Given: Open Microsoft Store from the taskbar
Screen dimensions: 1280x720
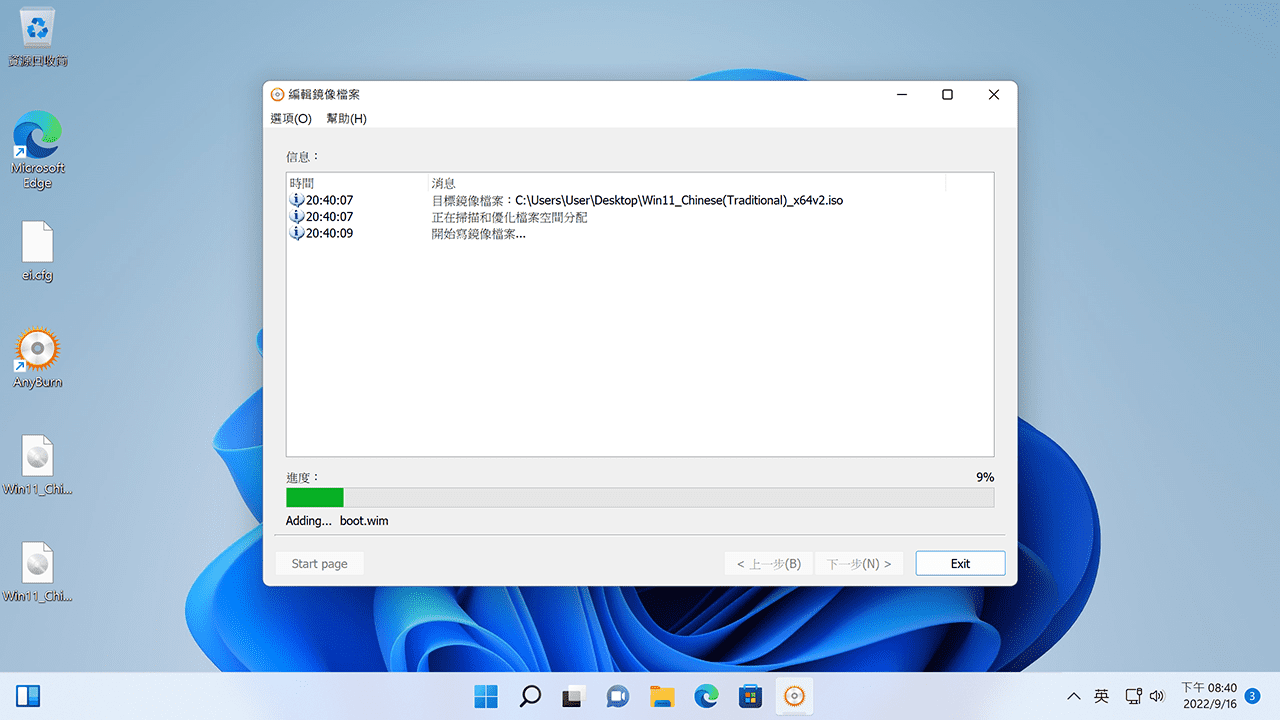Looking at the screenshot, I should pyautogui.click(x=750, y=696).
